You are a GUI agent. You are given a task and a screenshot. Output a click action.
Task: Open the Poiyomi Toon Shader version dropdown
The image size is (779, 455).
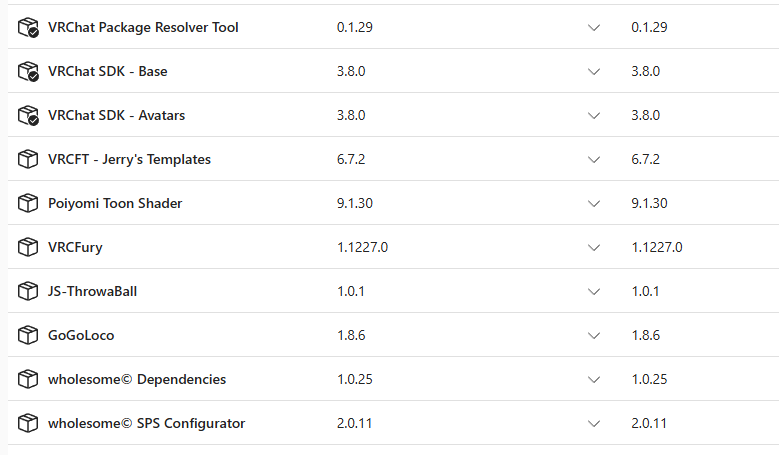(594, 204)
